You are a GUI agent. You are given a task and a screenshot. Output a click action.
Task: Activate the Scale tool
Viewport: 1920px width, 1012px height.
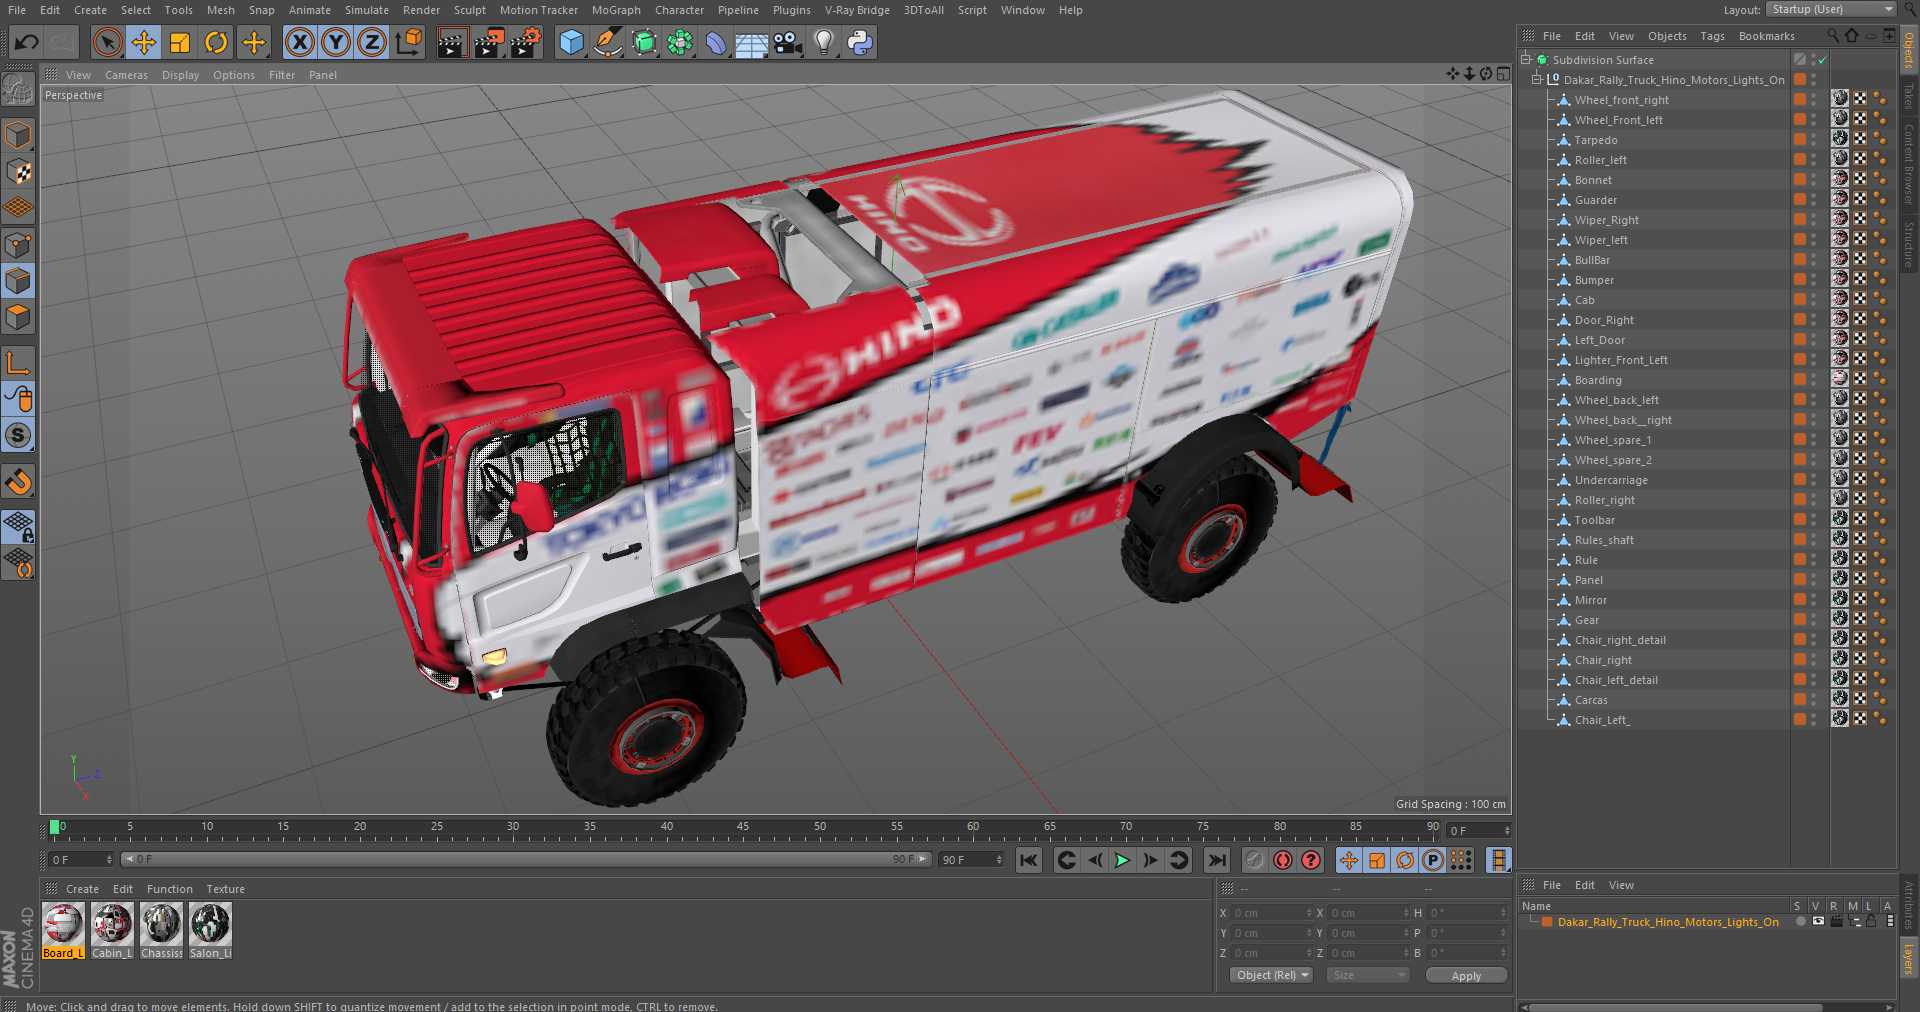[180, 42]
